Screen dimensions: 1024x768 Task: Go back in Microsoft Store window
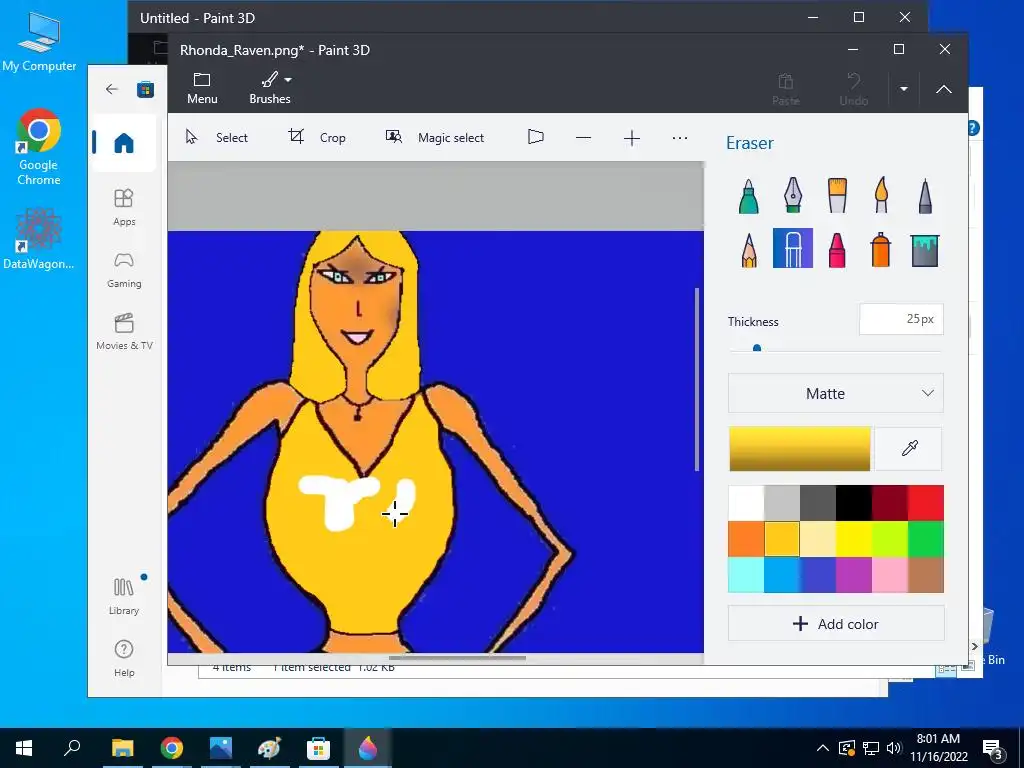pyautogui.click(x=112, y=89)
